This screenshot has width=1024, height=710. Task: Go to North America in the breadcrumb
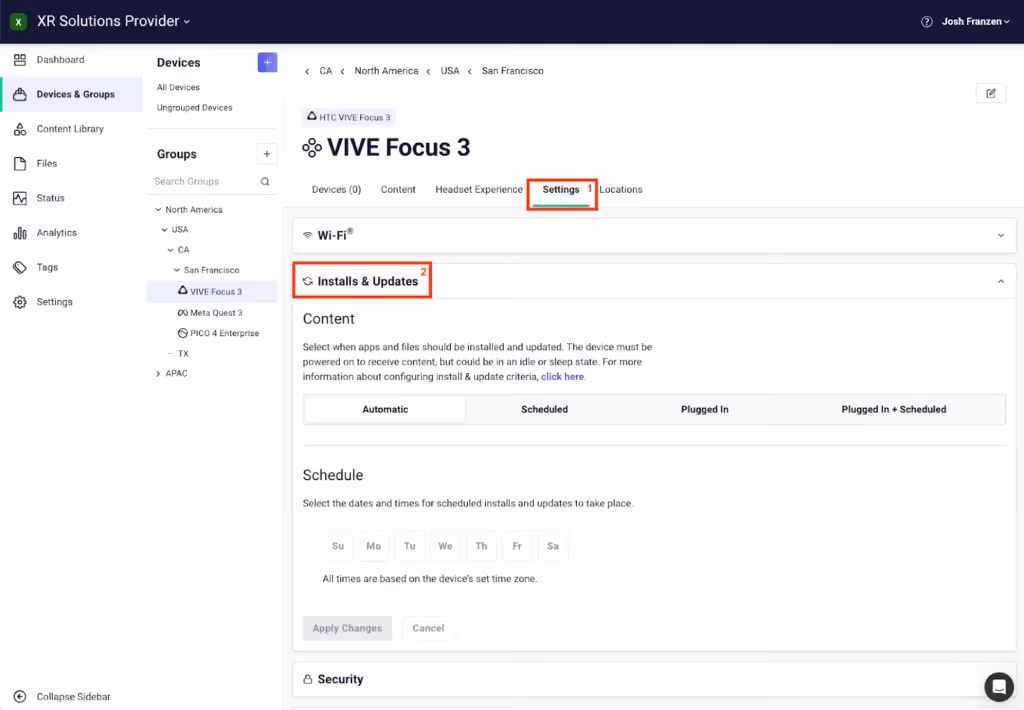point(386,71)
